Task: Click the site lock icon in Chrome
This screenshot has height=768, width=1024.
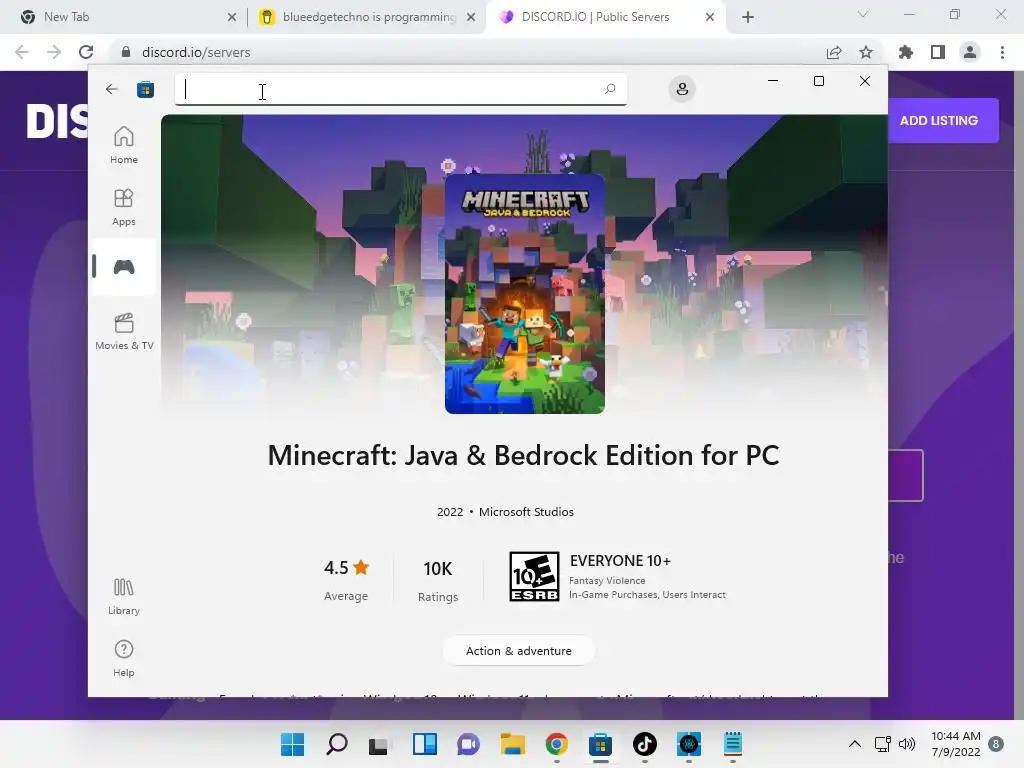Action: point(126,52)
